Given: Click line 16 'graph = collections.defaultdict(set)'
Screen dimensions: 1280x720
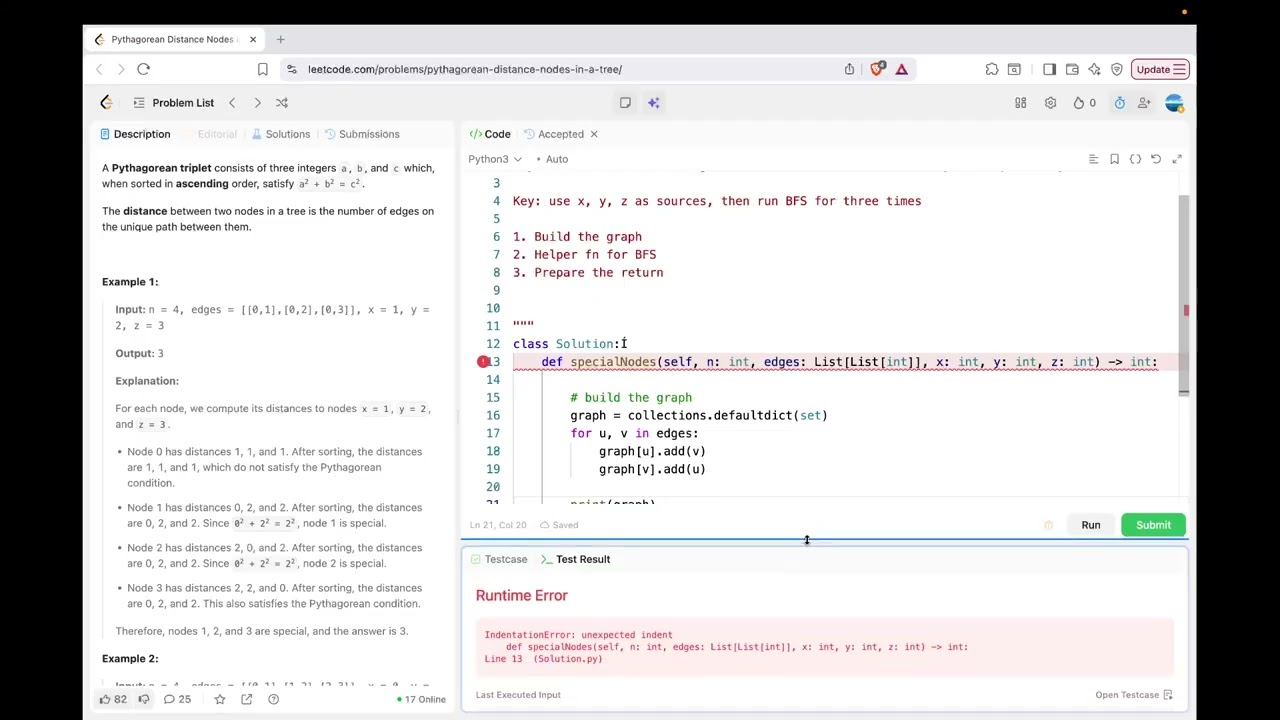Looking at the screenshot, I should 699,416.
